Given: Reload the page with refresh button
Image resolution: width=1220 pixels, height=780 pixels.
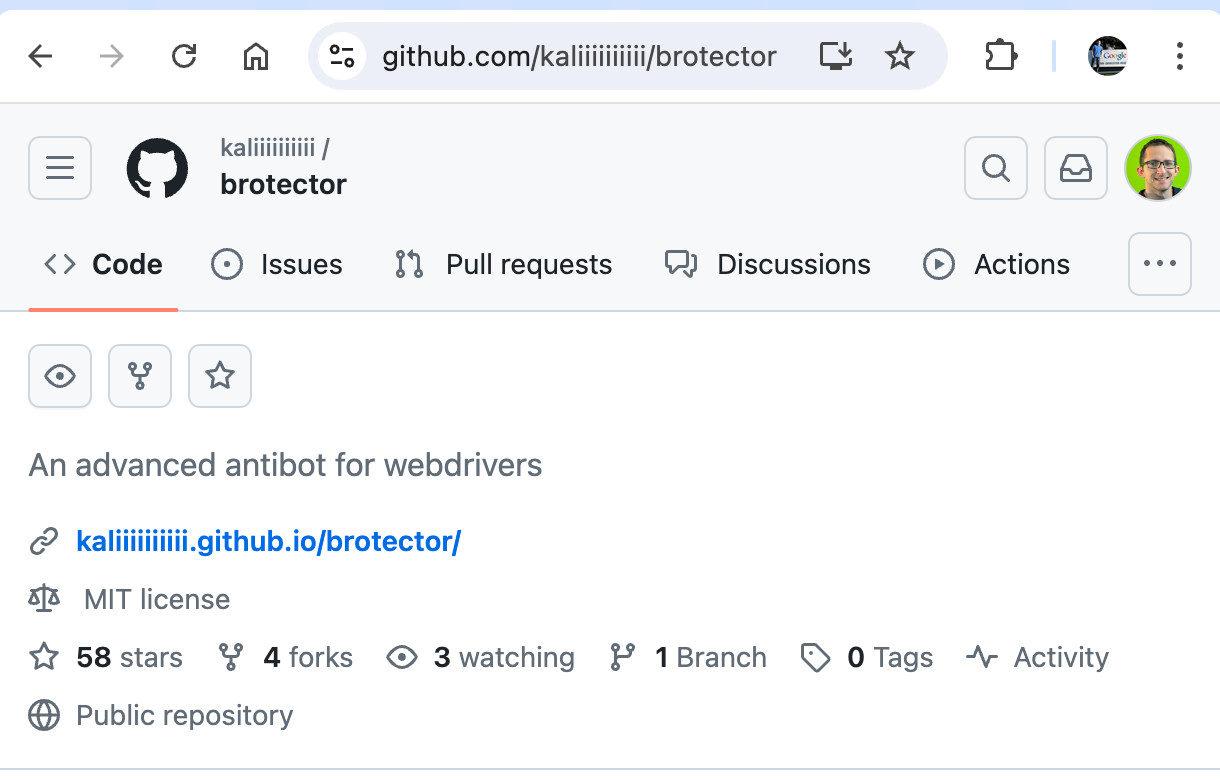Looking at the screenshot, I should 184,56.
